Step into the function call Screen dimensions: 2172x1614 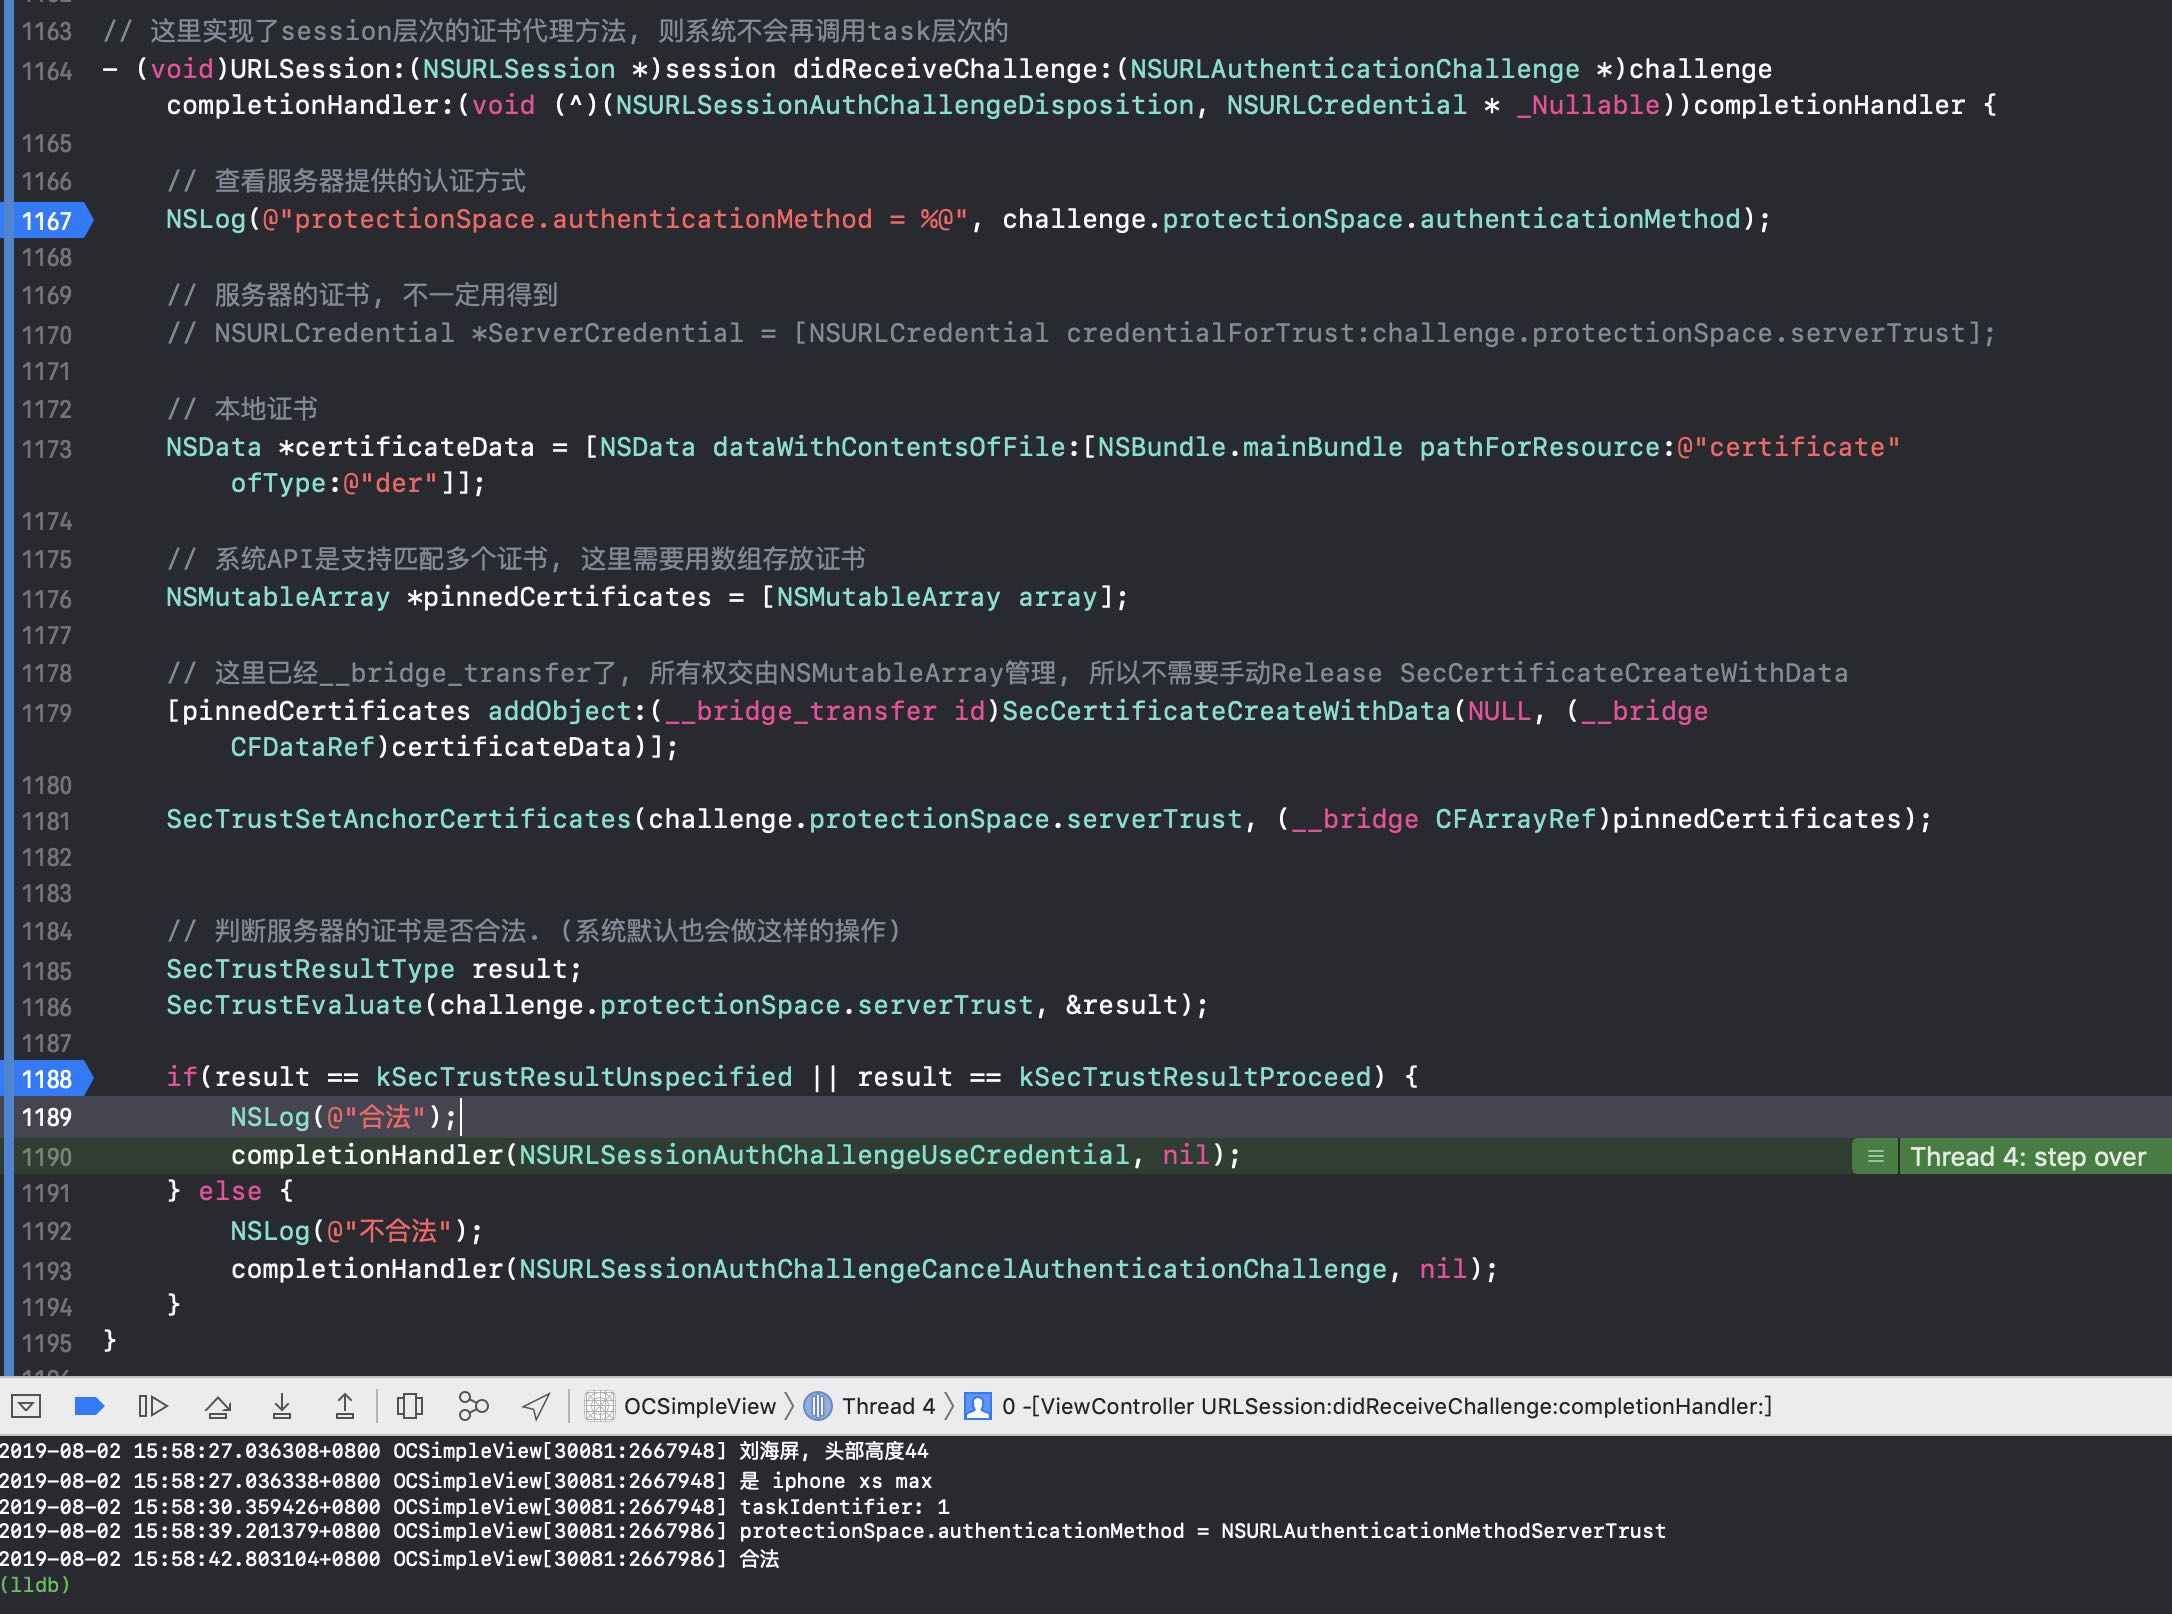click(x=282, y=1407)
